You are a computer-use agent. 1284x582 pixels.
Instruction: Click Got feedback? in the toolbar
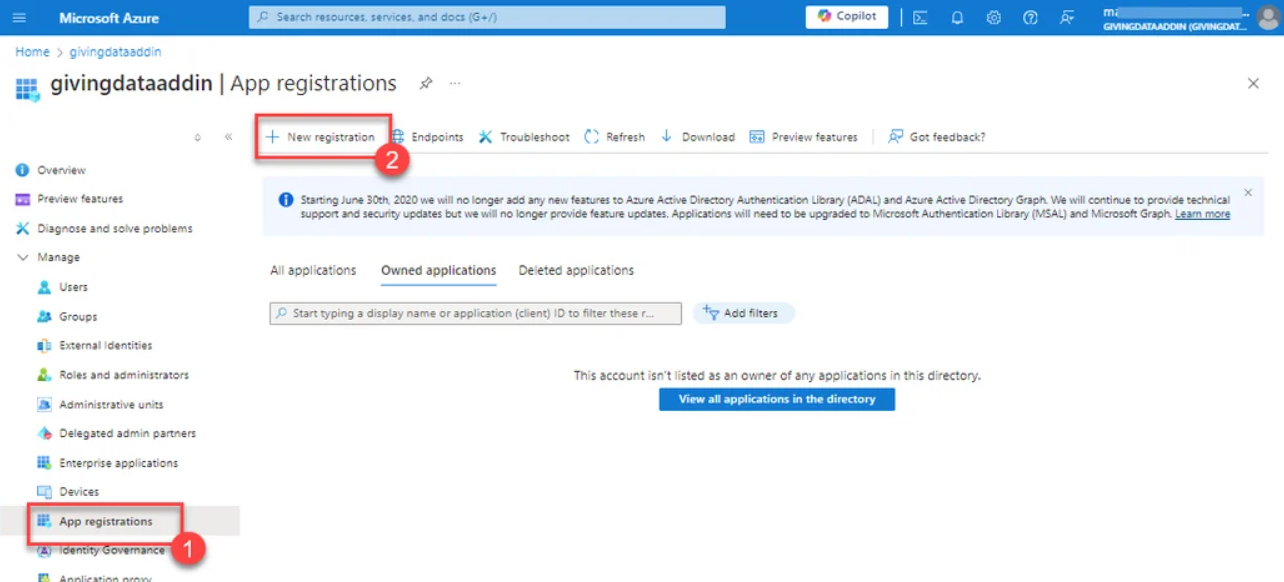click(x=937, y=137)
